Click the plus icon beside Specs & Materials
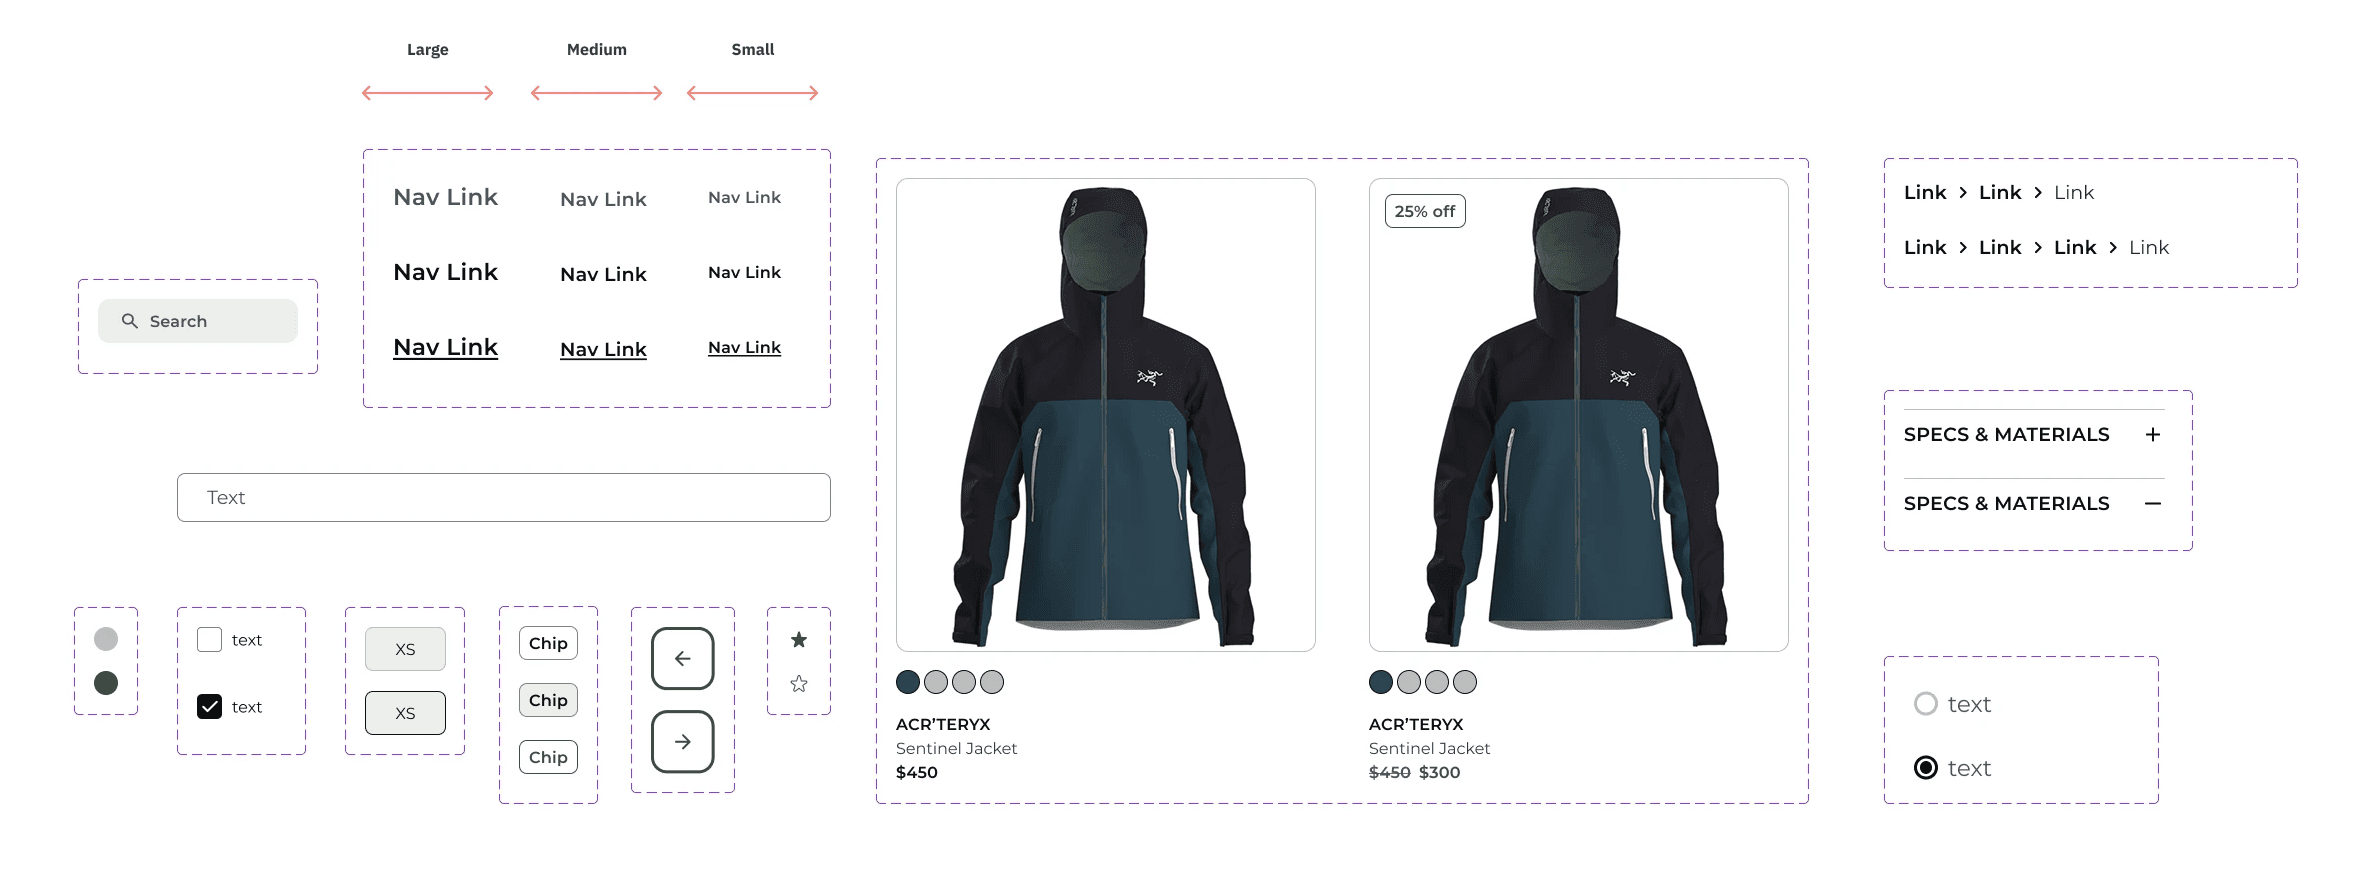The image size is (2378, 885). point(2153,434)
